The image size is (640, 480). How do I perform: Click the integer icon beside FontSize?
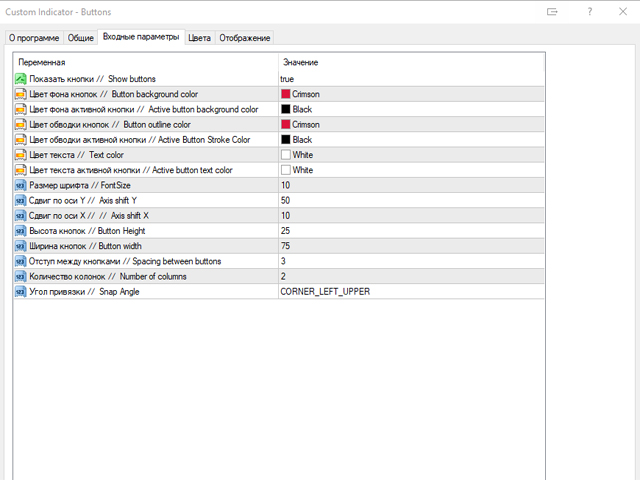pos(20,185)
